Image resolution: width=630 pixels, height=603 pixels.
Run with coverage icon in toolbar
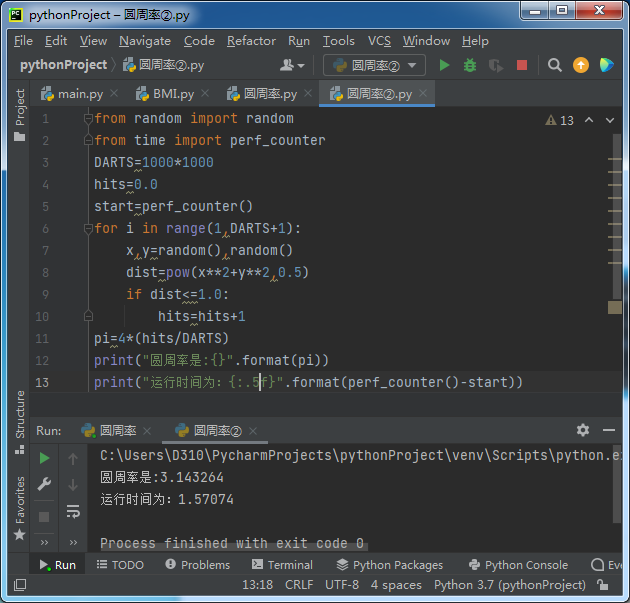pyautogui.click(x=496, y=65)
